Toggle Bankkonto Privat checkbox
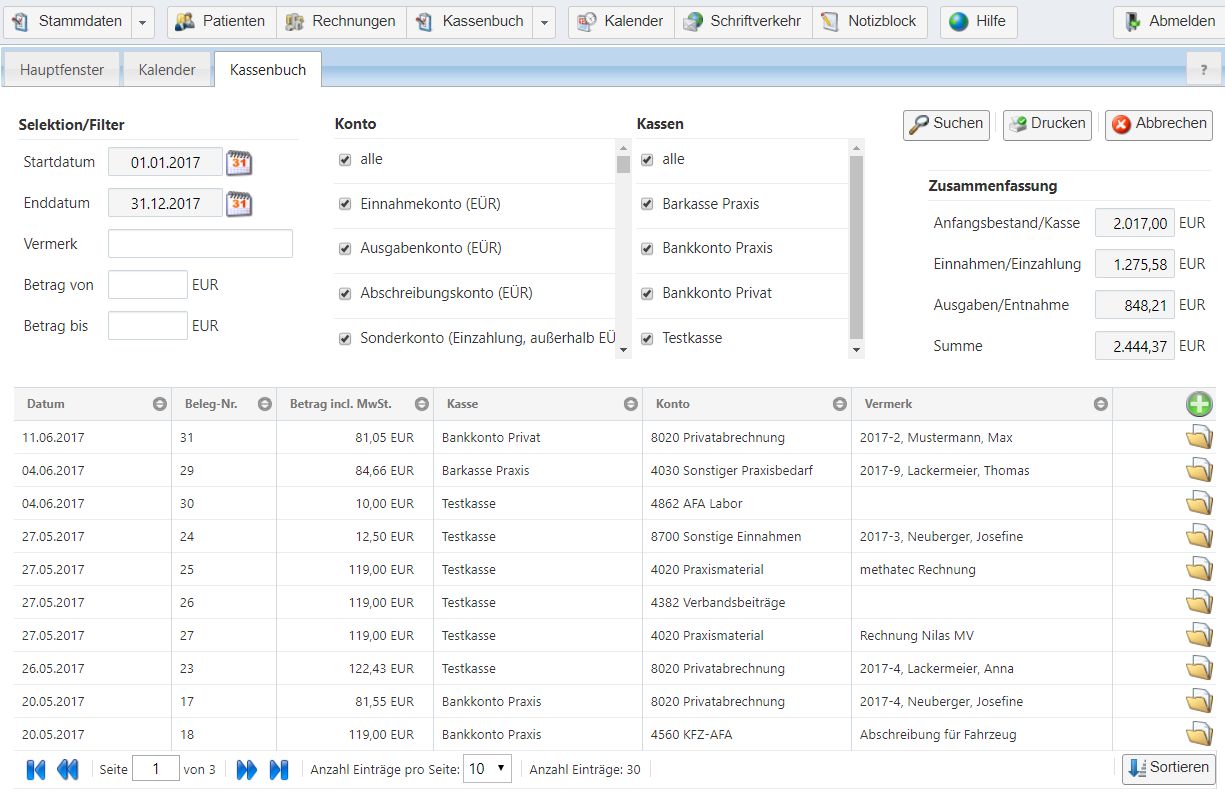The width and height of the screenshot is (1225, 794). [647, 294]
